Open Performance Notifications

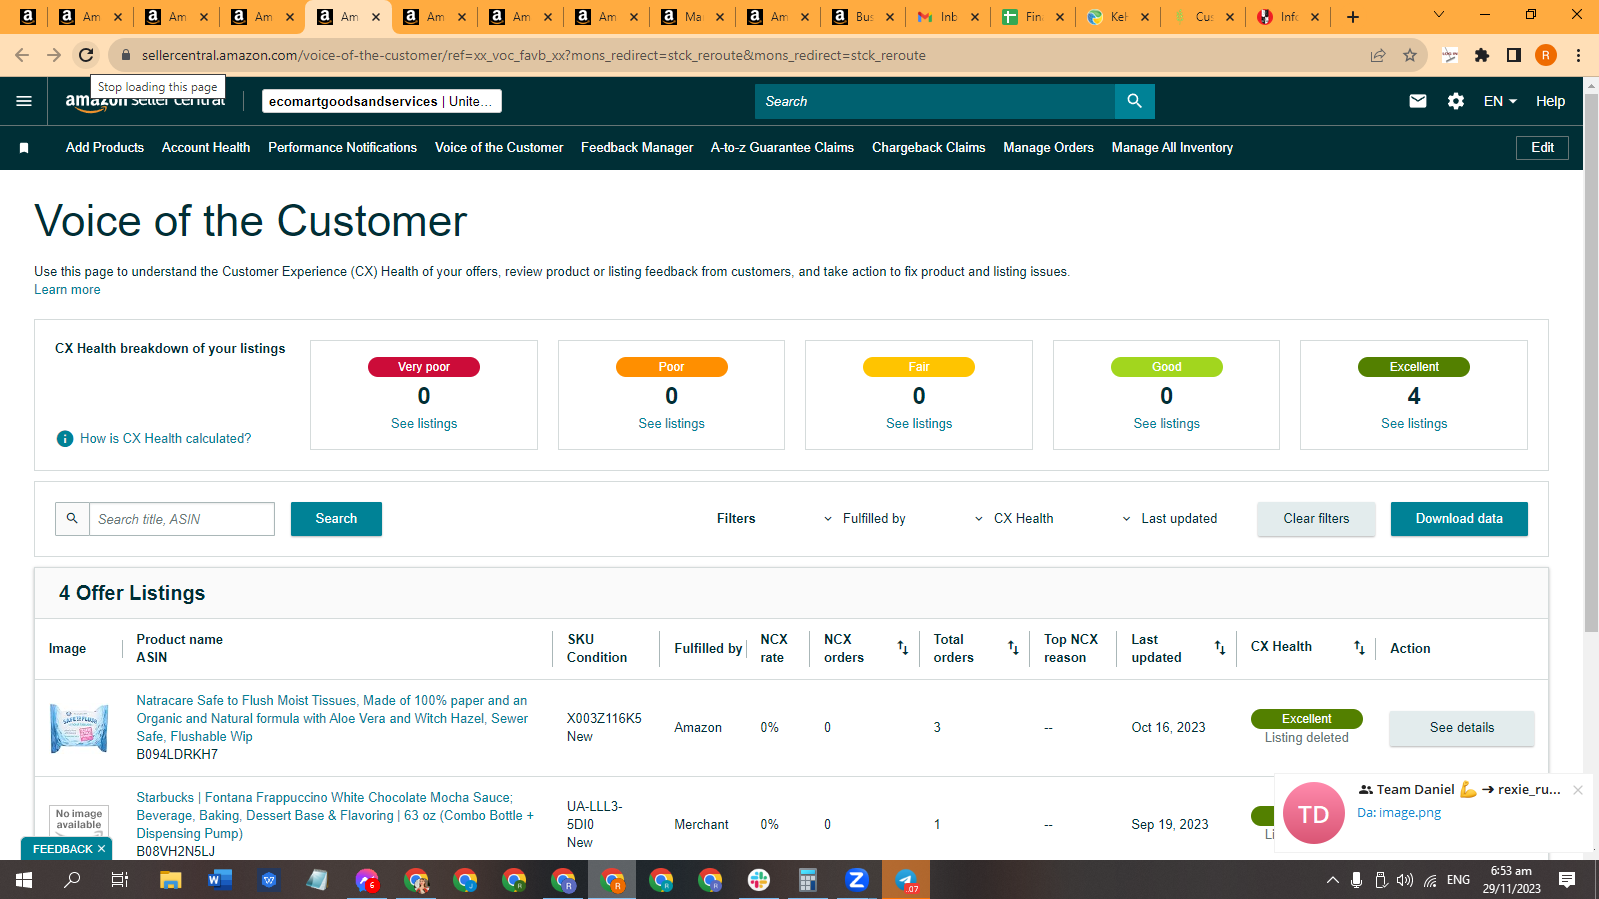pyautogui.click(x=342, y=148)
